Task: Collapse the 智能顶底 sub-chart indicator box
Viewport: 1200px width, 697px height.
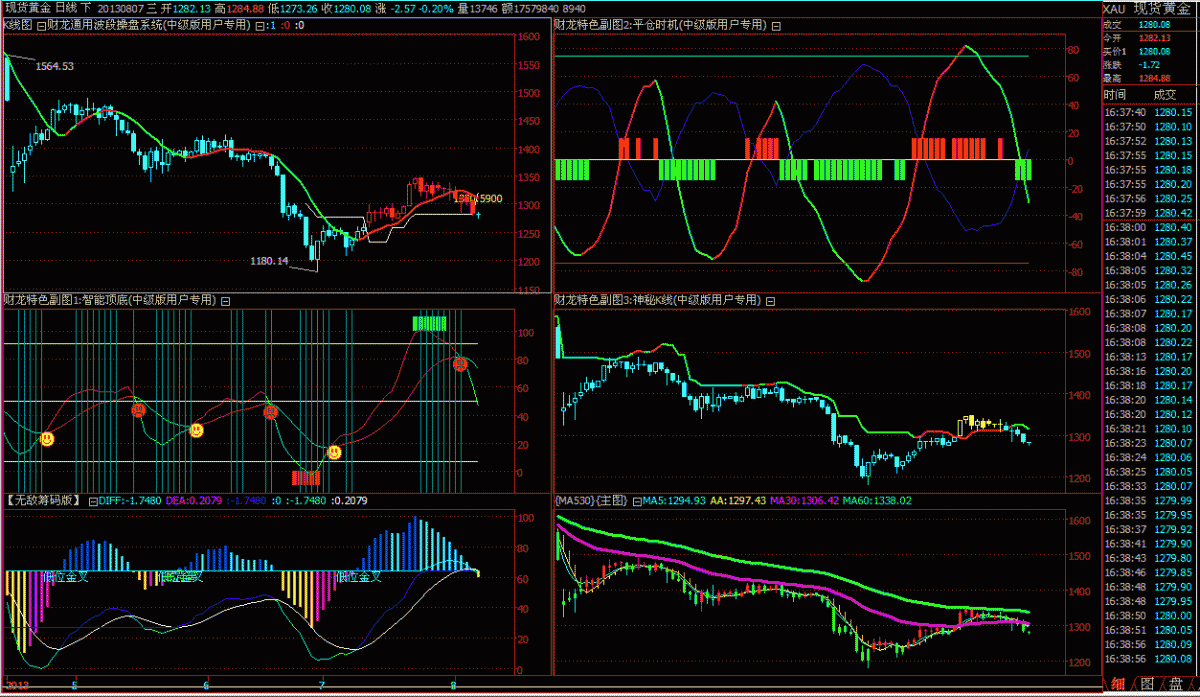Action: click(225, 300)
